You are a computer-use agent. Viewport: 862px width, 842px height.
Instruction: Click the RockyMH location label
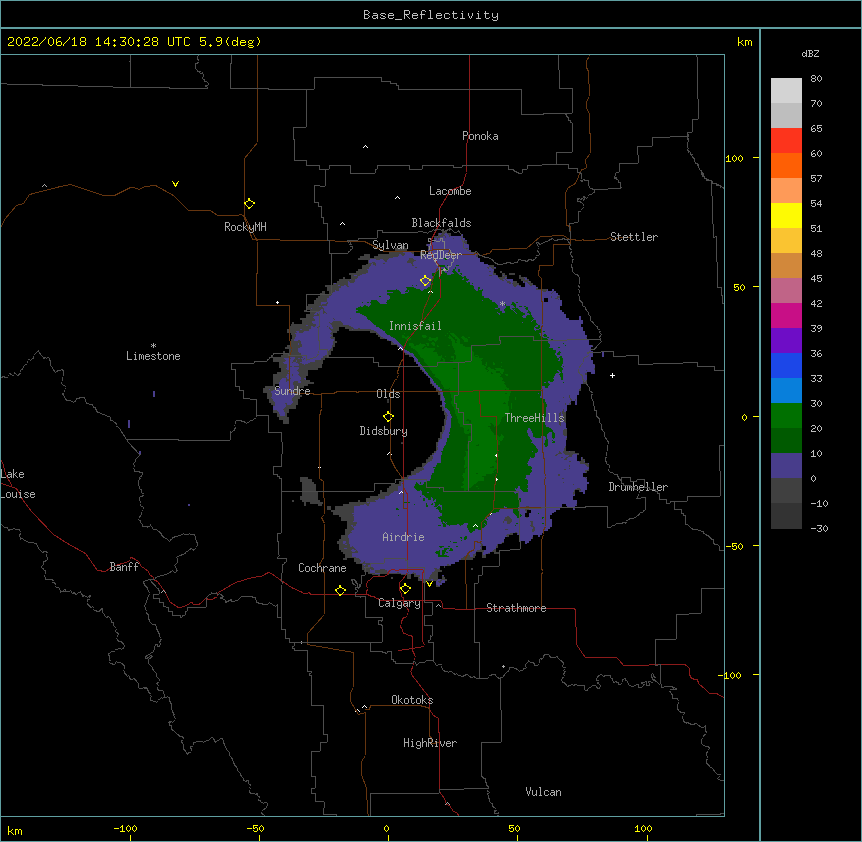point(245,227)
